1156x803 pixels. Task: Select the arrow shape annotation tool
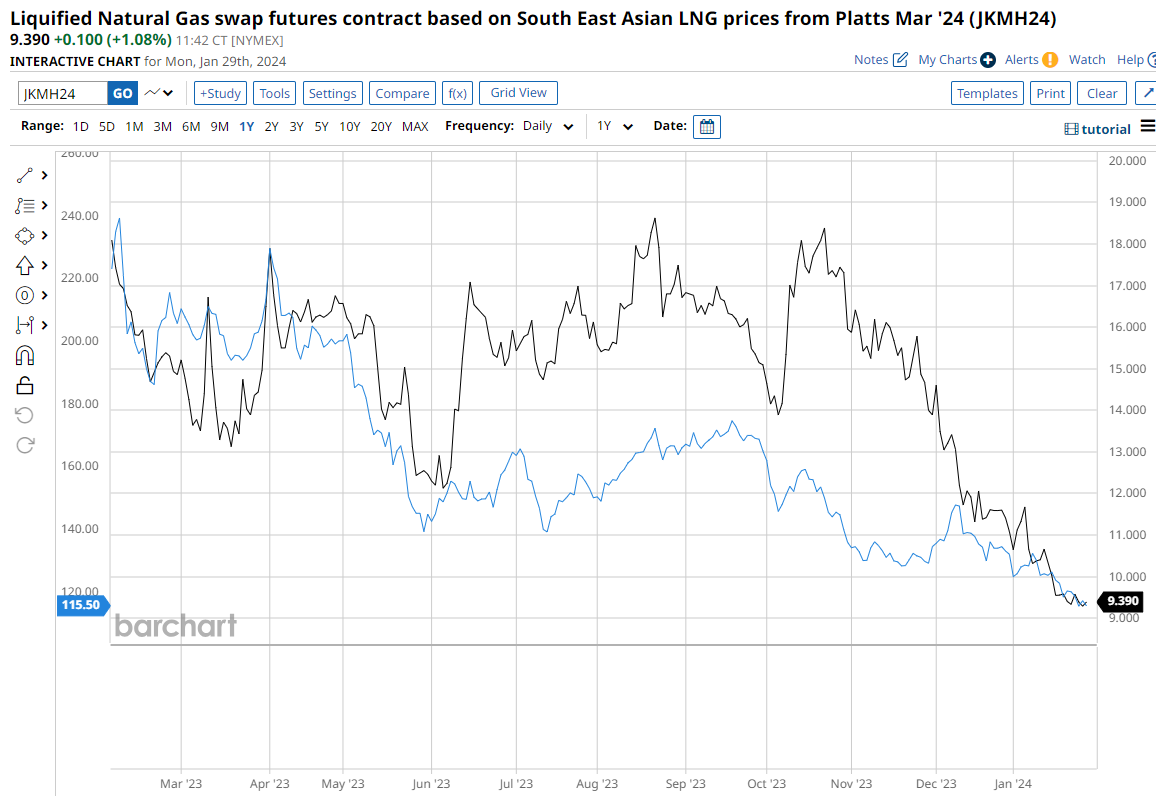pos(25,265)
